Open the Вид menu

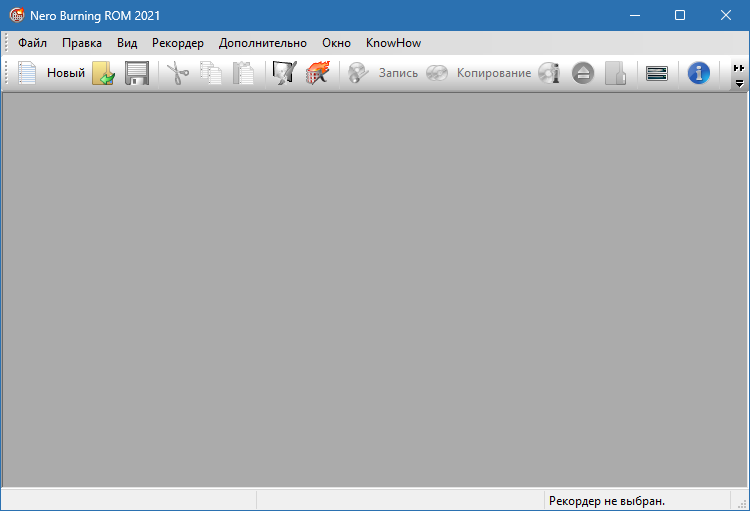click(127, 43)
